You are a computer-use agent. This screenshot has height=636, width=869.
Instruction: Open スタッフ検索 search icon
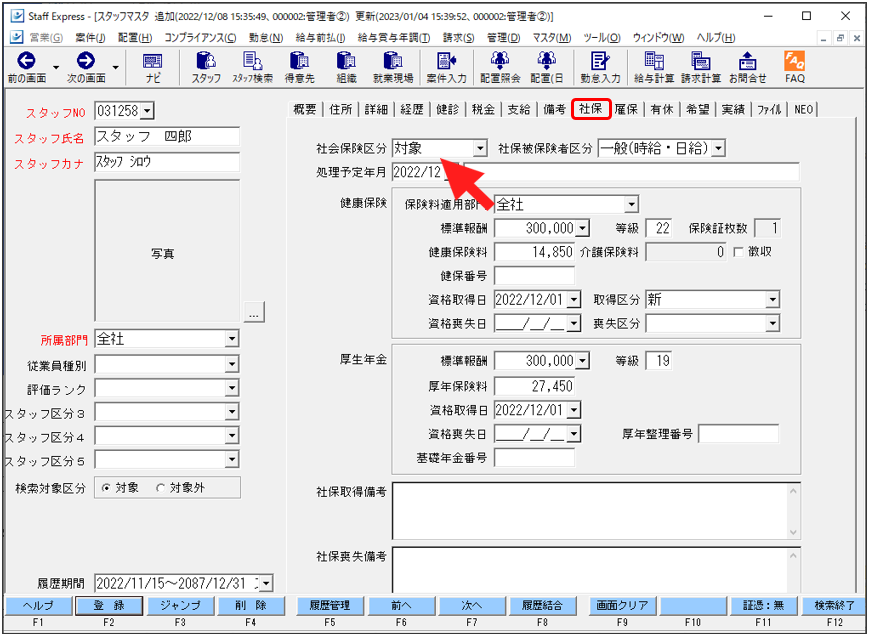coord(252,67)
